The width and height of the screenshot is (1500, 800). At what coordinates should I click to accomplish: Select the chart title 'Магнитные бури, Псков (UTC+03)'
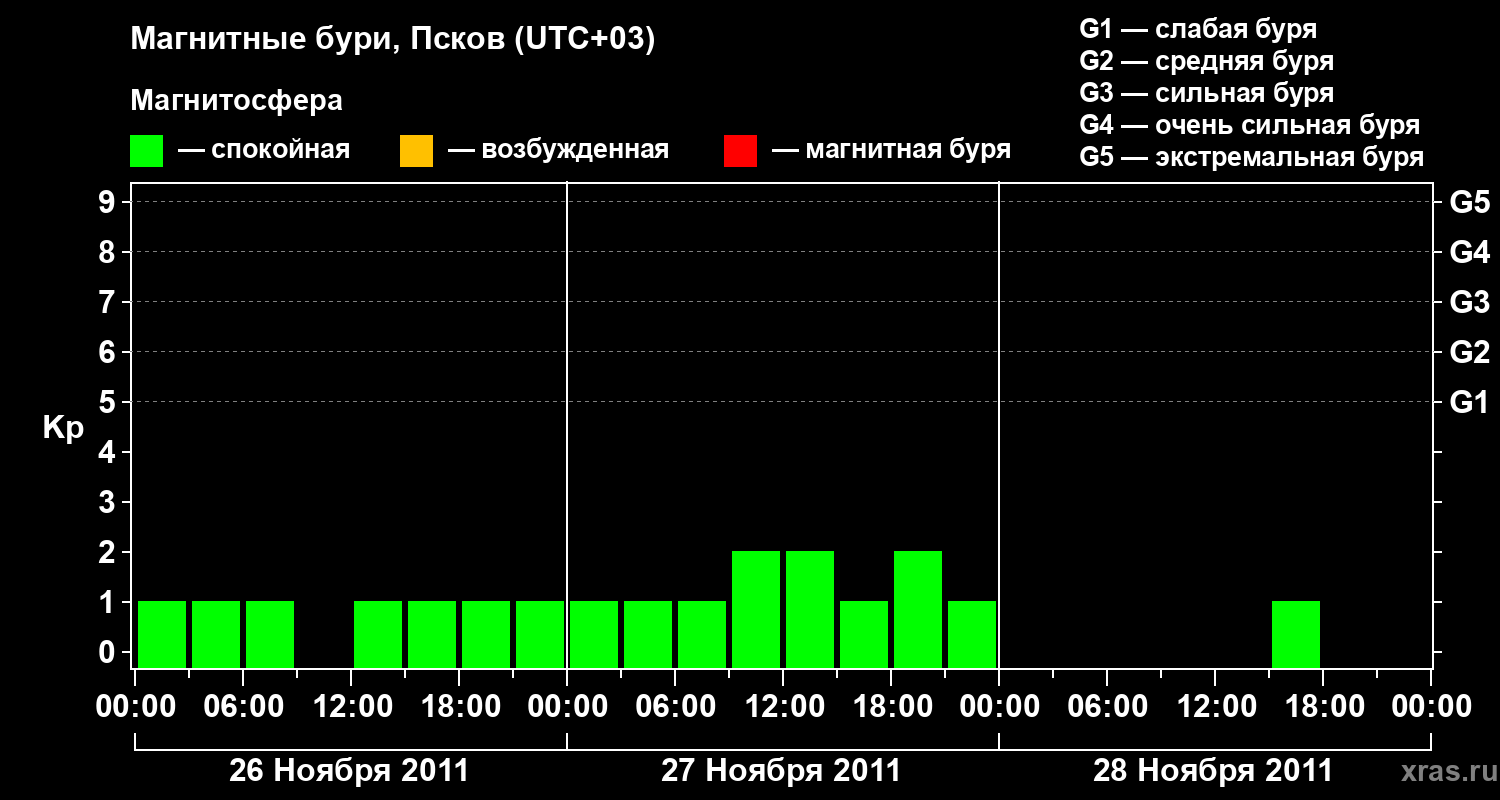(x=393, y=40)
